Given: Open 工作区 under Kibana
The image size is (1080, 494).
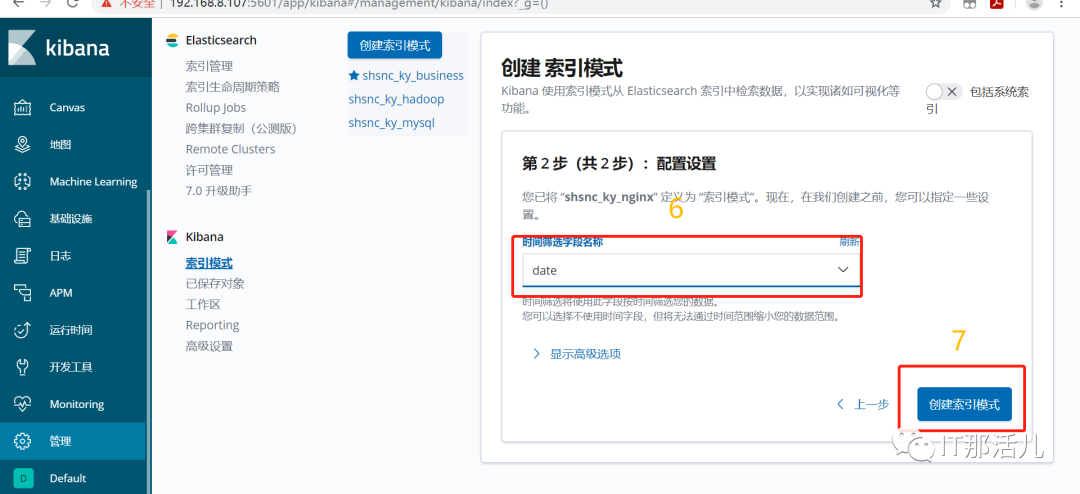Looking at the screenshot, I should (x=203, y=305).
